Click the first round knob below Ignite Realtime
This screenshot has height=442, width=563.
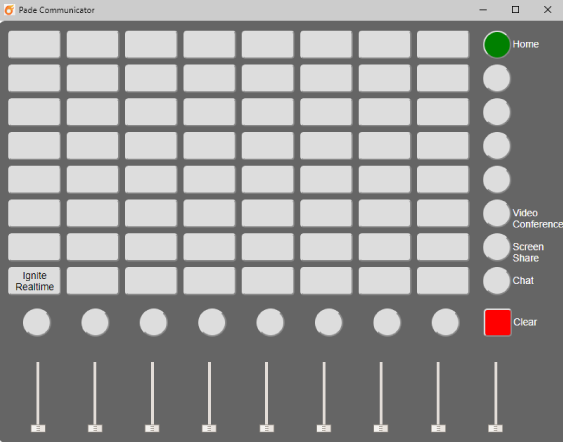[37, 322]
